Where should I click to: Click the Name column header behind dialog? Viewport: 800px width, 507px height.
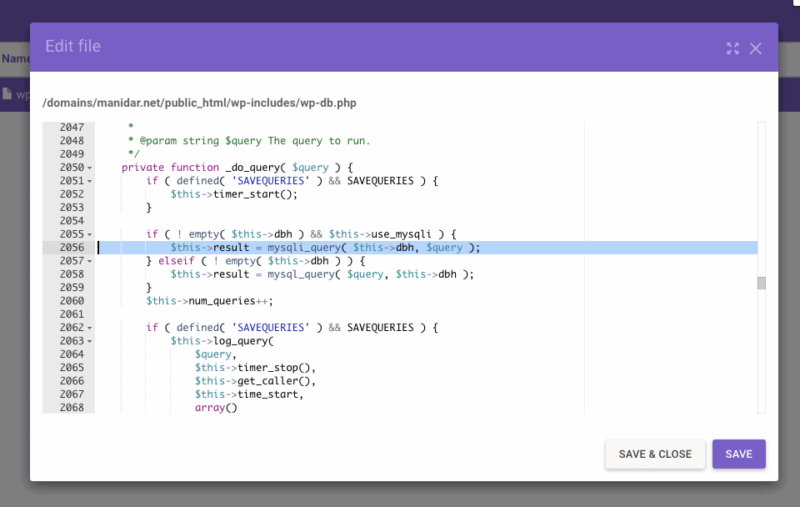coord(14,59)
